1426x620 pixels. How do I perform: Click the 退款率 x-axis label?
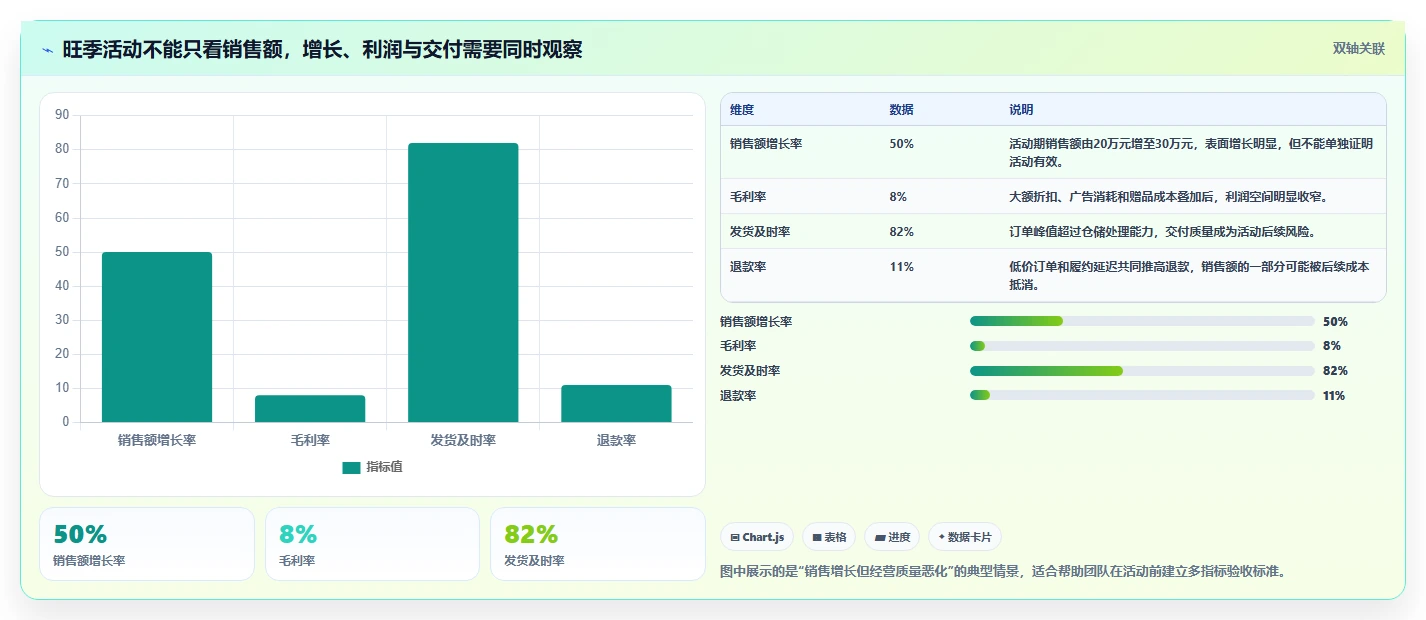point(616,440)
